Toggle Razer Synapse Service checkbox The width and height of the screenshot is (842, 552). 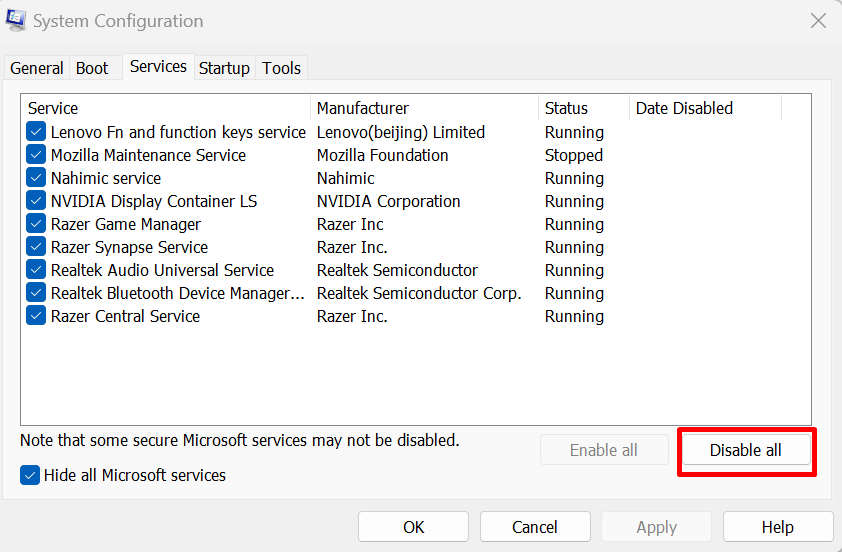36,247
